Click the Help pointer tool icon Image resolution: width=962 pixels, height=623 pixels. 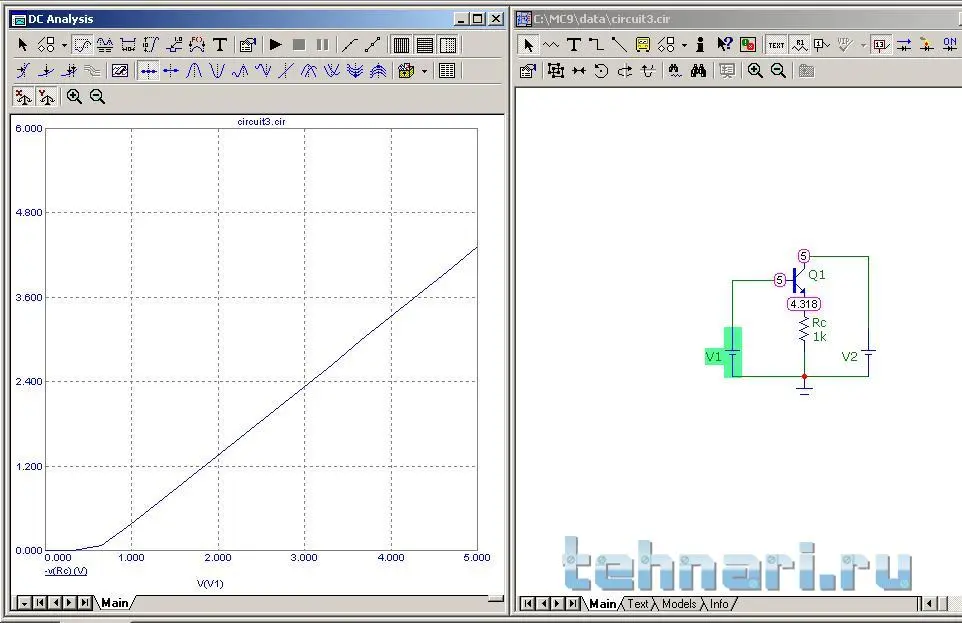(x=724, y=45)
